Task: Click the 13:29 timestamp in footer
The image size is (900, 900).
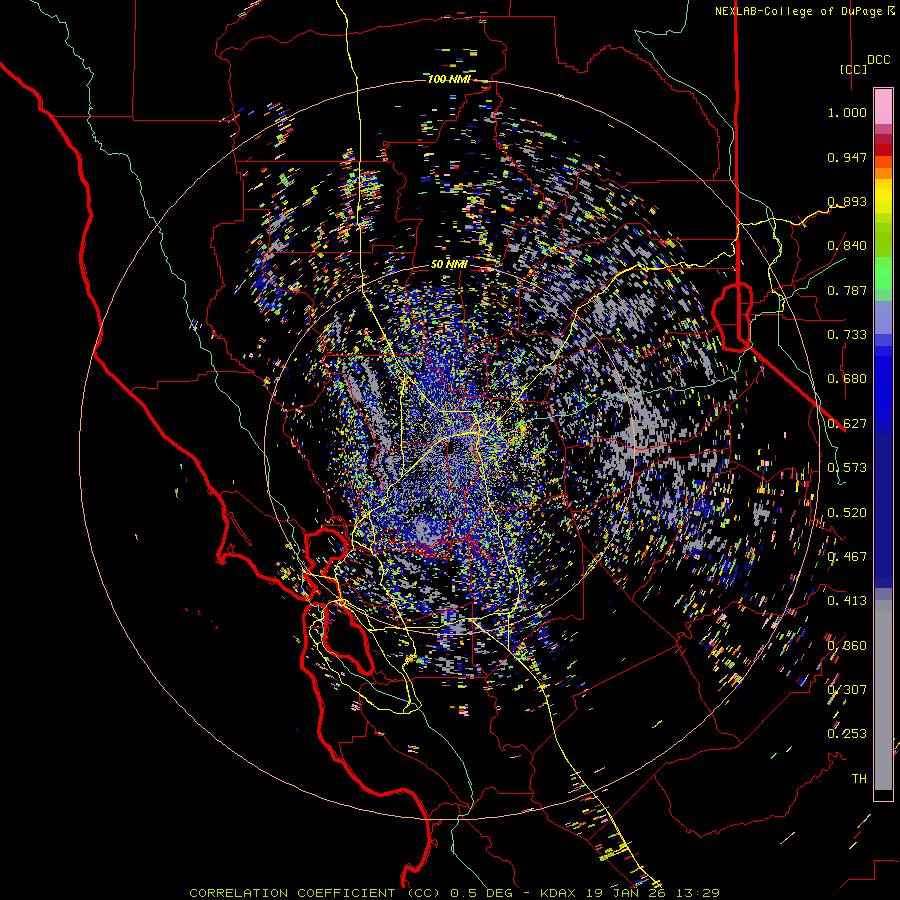Action: click(698, 893)
